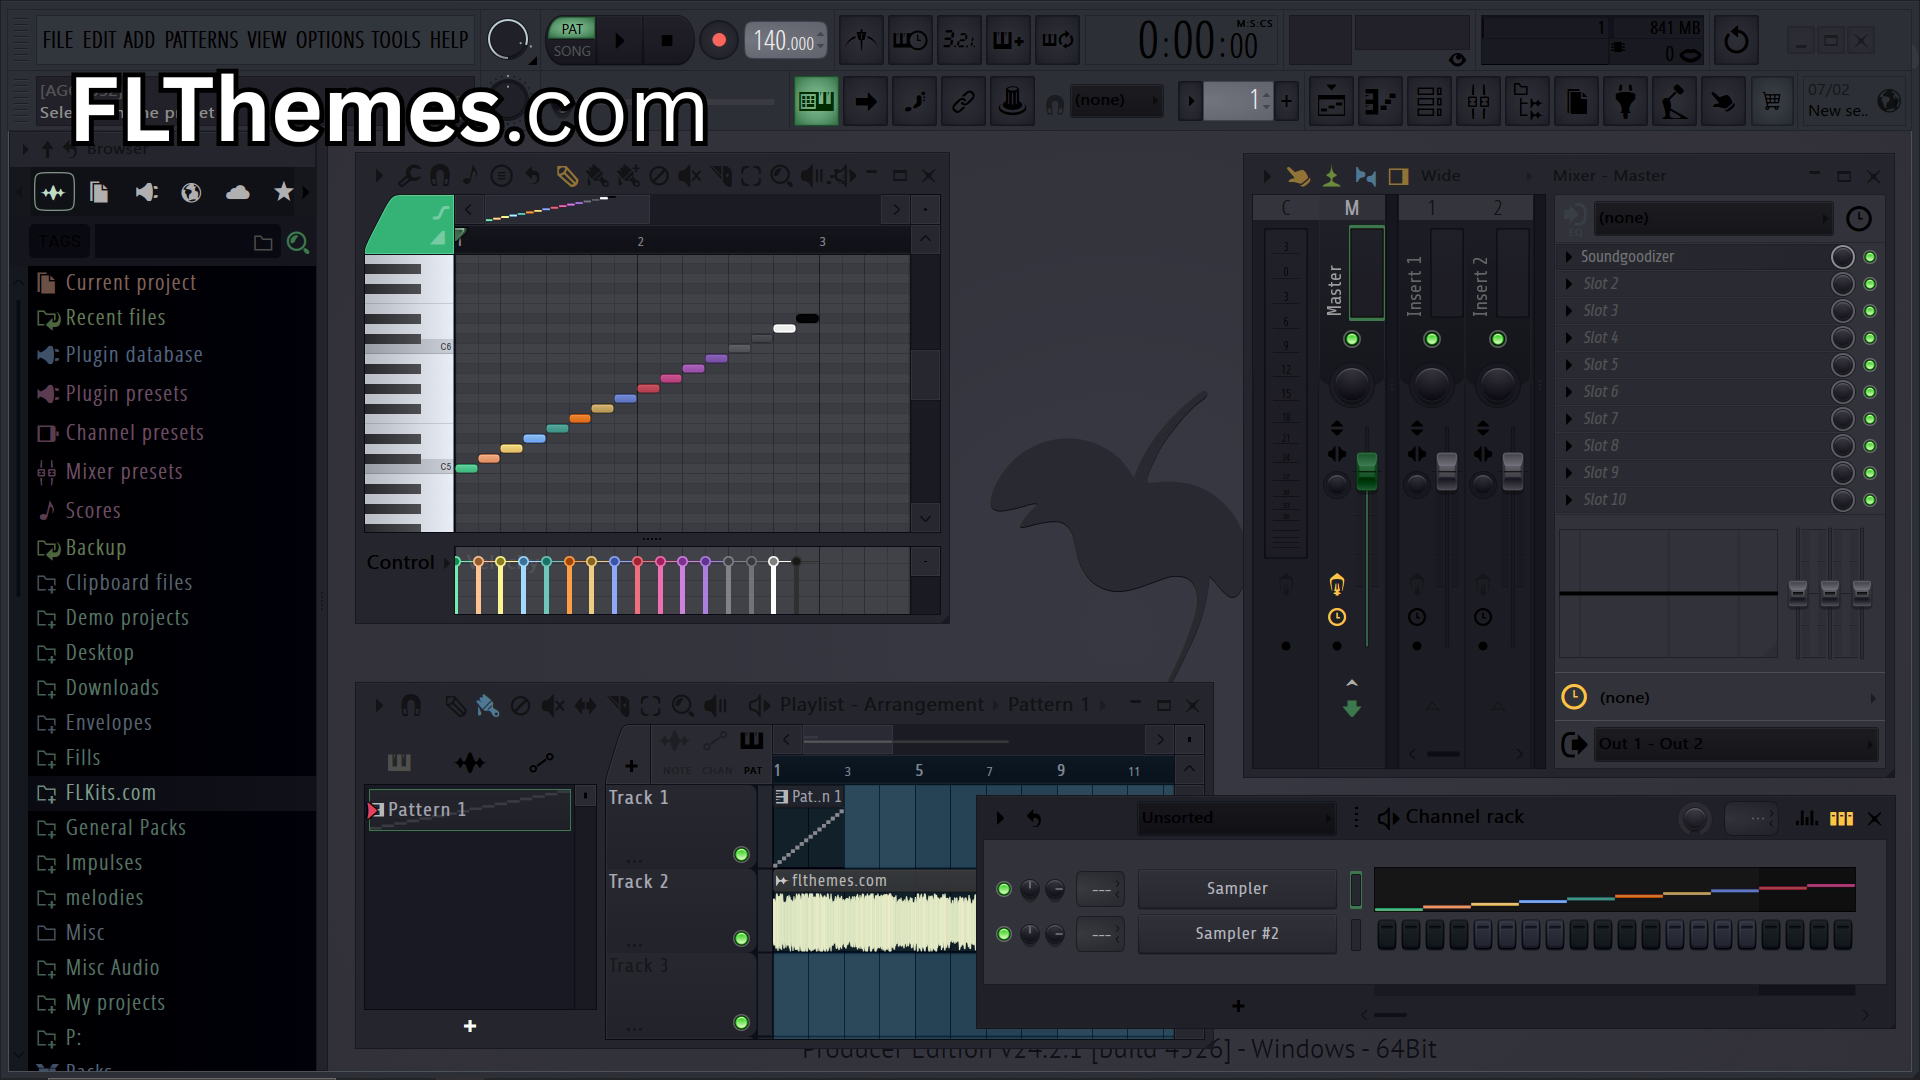Expand the Soundgoodizer slot arrow
Image resolution: width=1920 pixels, height=1080 pixels.
[x=1569, y=257]
